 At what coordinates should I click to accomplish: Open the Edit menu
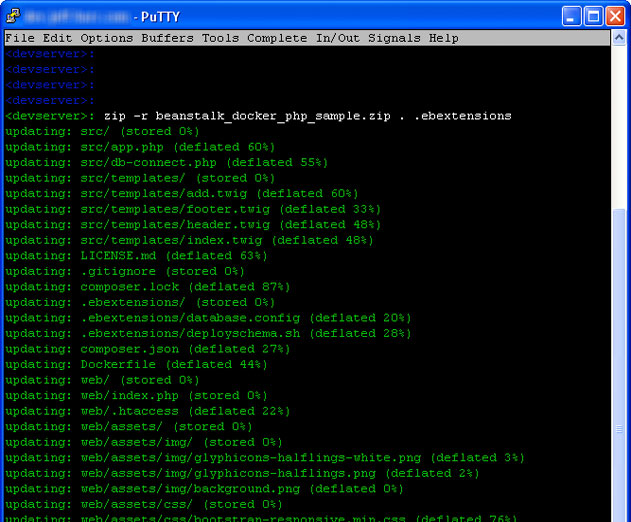click(58, 38)
